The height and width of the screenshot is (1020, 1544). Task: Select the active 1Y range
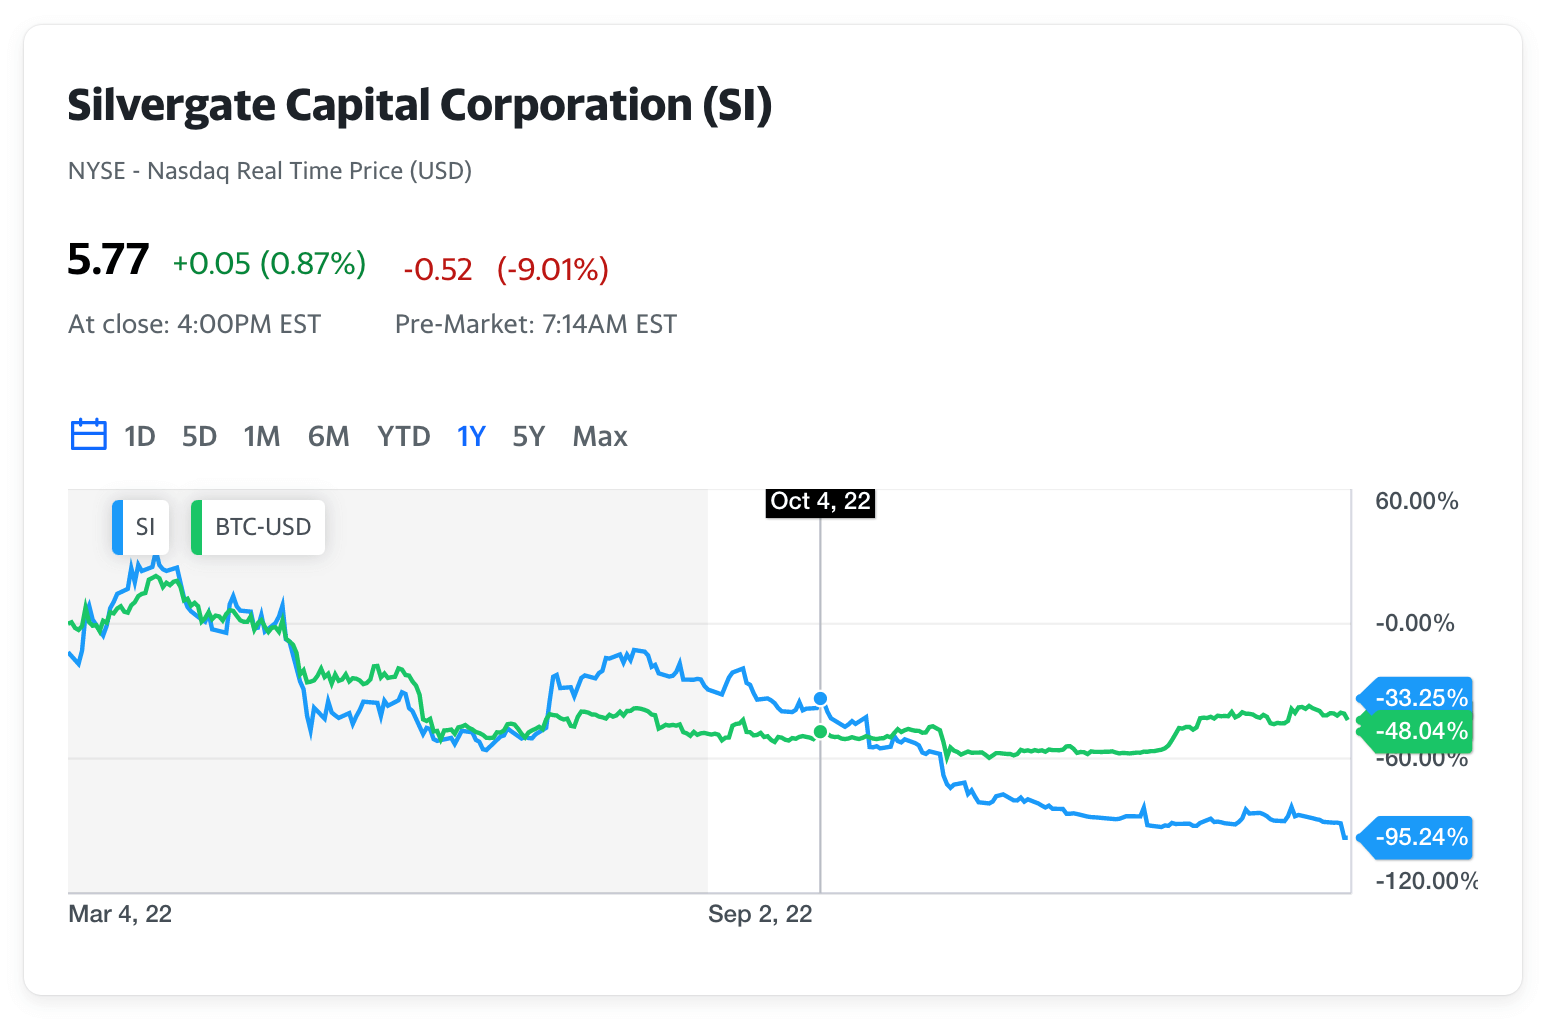click(x=471, y=436)
